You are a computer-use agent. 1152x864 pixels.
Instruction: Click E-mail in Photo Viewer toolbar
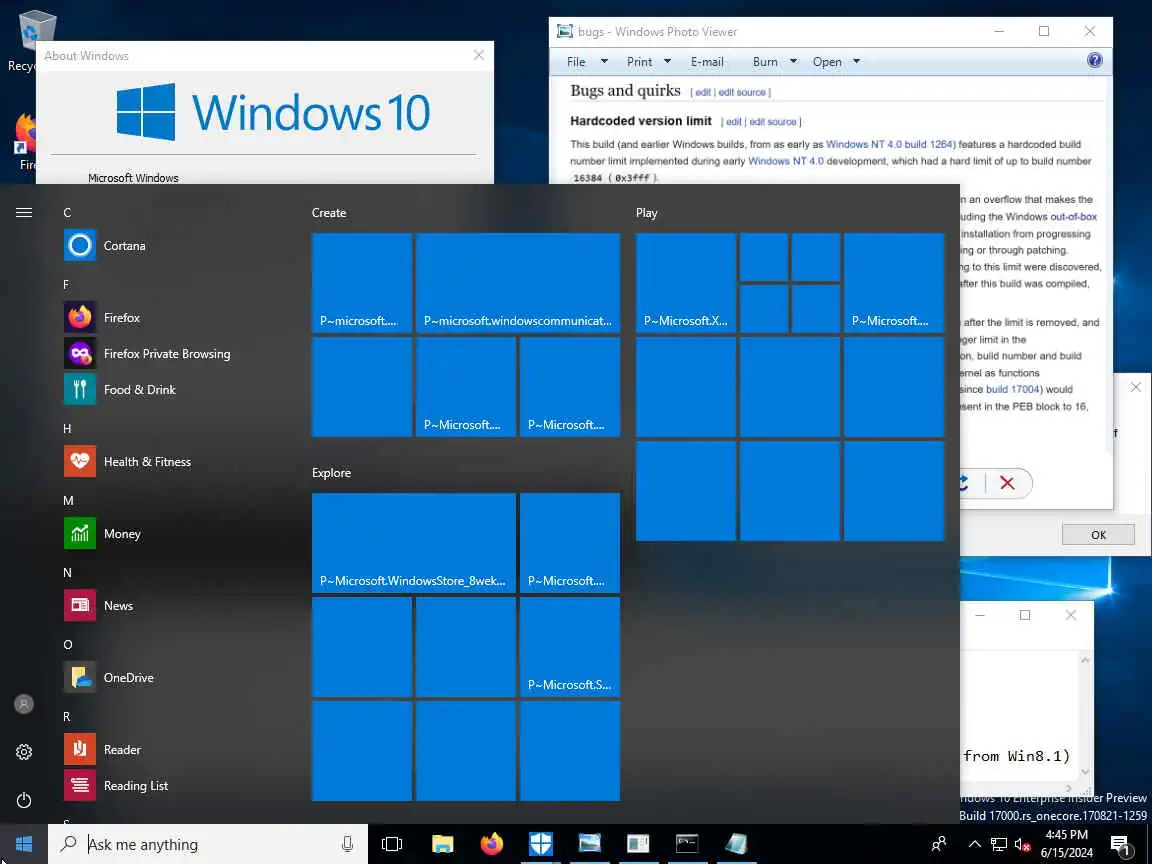(707, 62)
